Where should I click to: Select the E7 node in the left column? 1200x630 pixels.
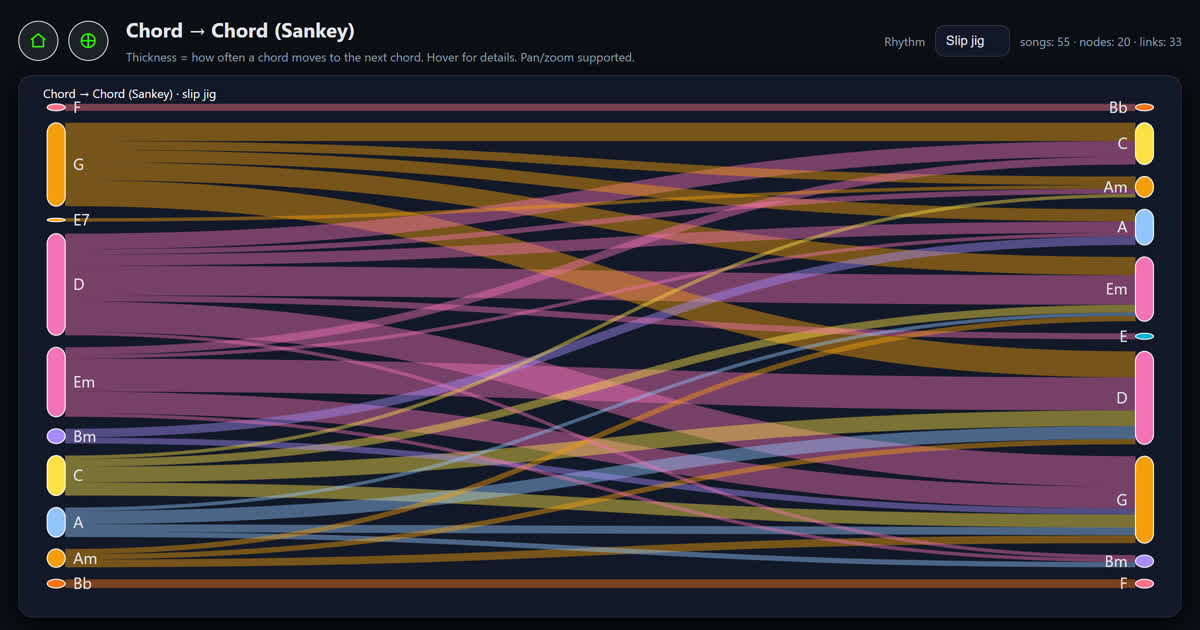(56, 220)
